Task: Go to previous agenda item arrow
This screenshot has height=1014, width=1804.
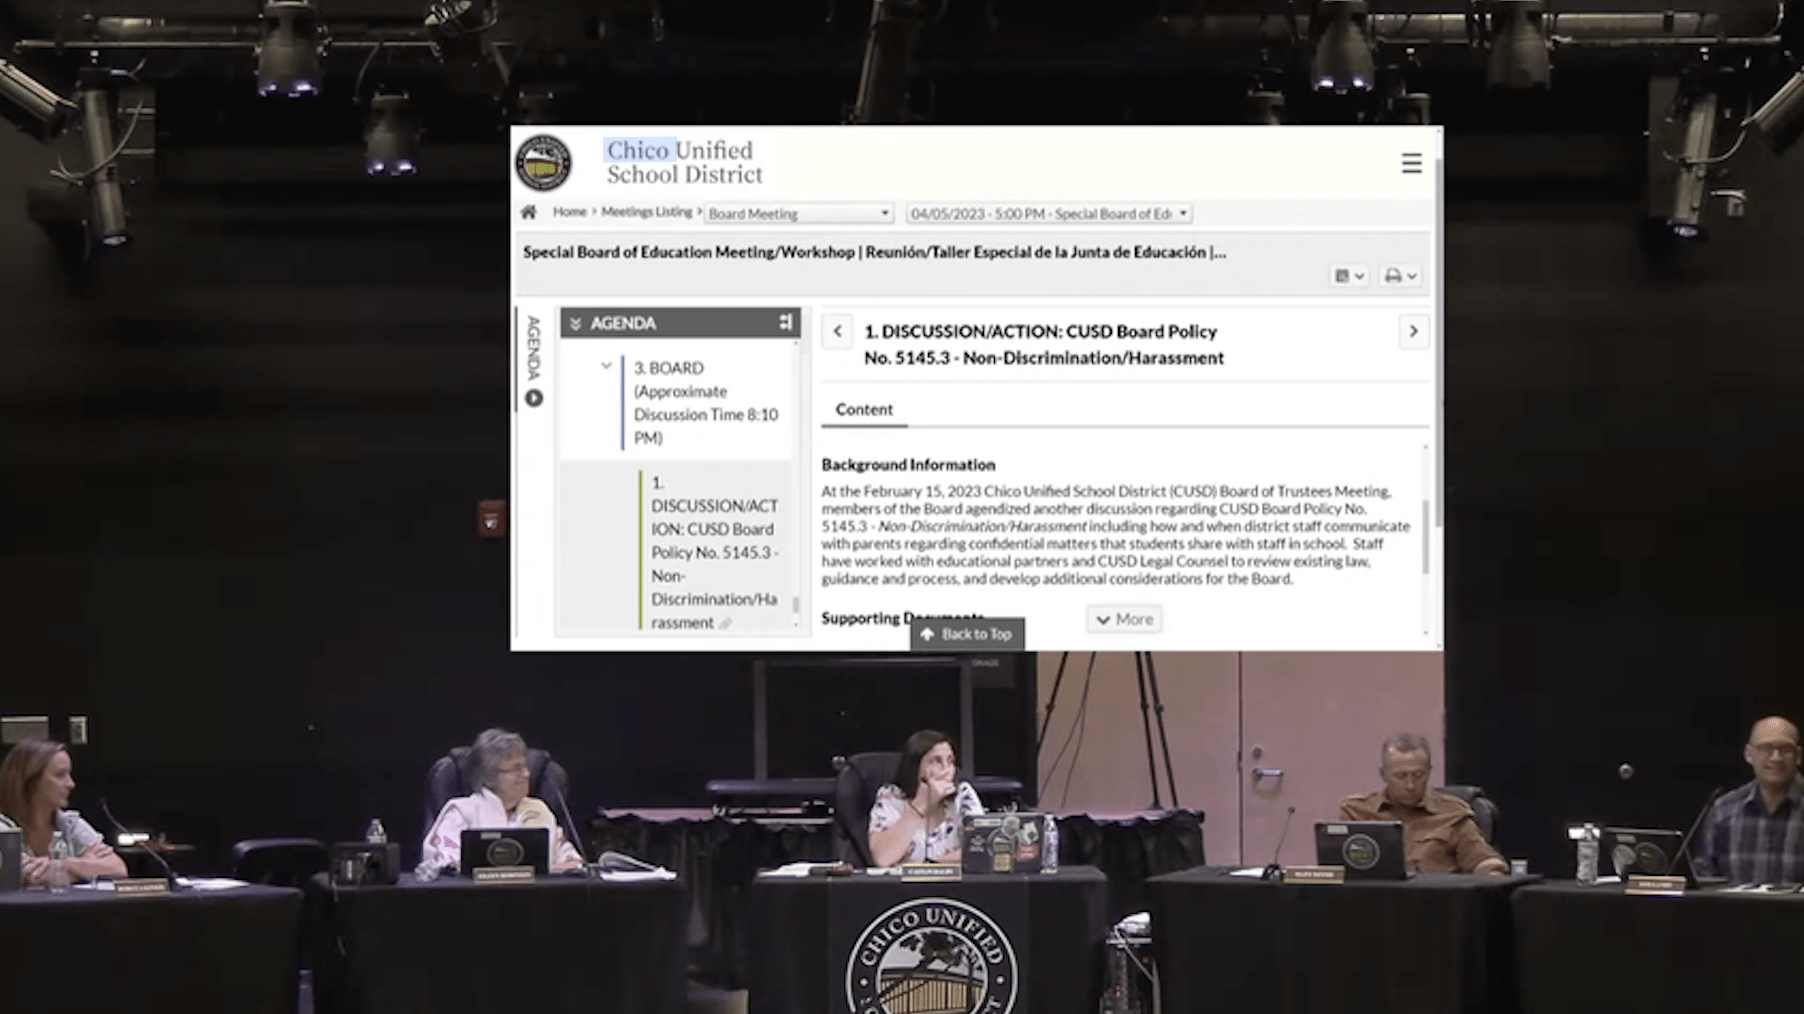Action: 838,331
